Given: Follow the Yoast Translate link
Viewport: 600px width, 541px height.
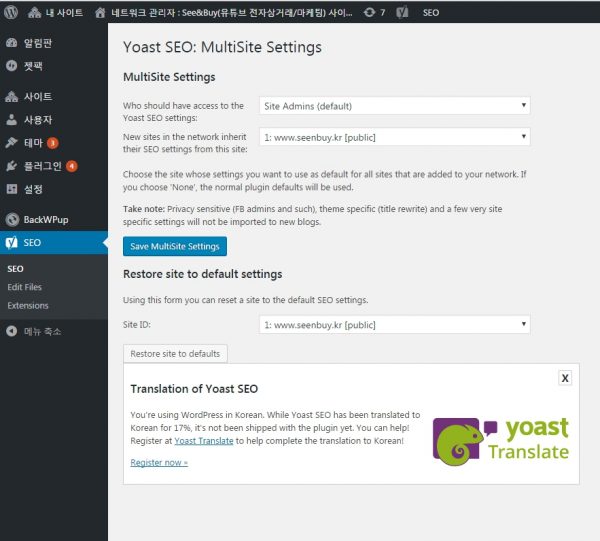Looking at the screenshot, I should pyautogui.click(x=203, y=441).
